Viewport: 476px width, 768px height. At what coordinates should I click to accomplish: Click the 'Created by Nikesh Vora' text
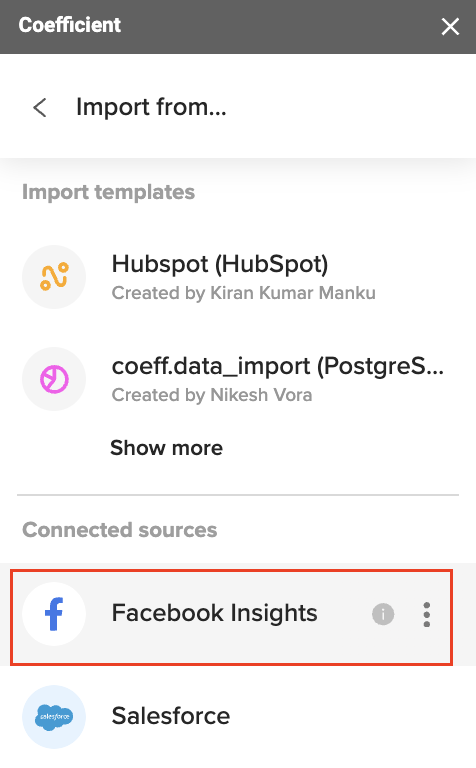(212, 395)
